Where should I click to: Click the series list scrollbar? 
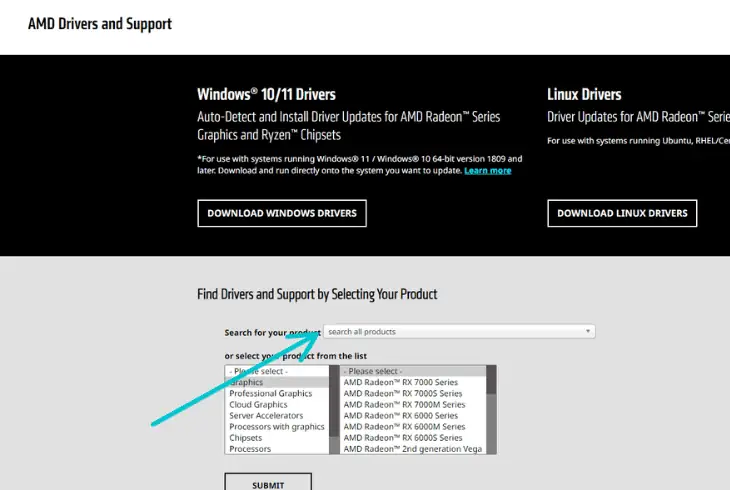coord(491,410)
